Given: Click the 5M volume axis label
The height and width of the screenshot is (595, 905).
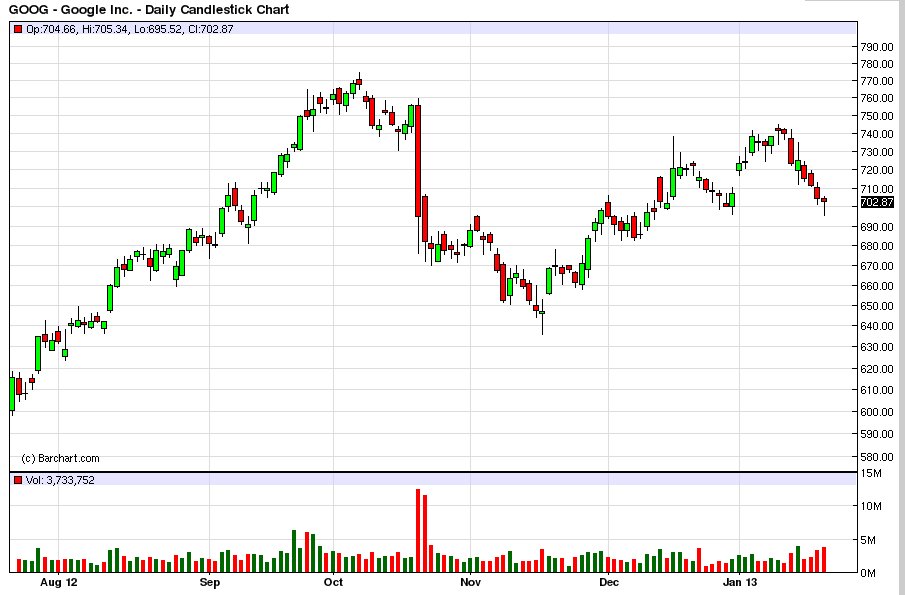Looking at the screenshot, I should pos(868,541).
